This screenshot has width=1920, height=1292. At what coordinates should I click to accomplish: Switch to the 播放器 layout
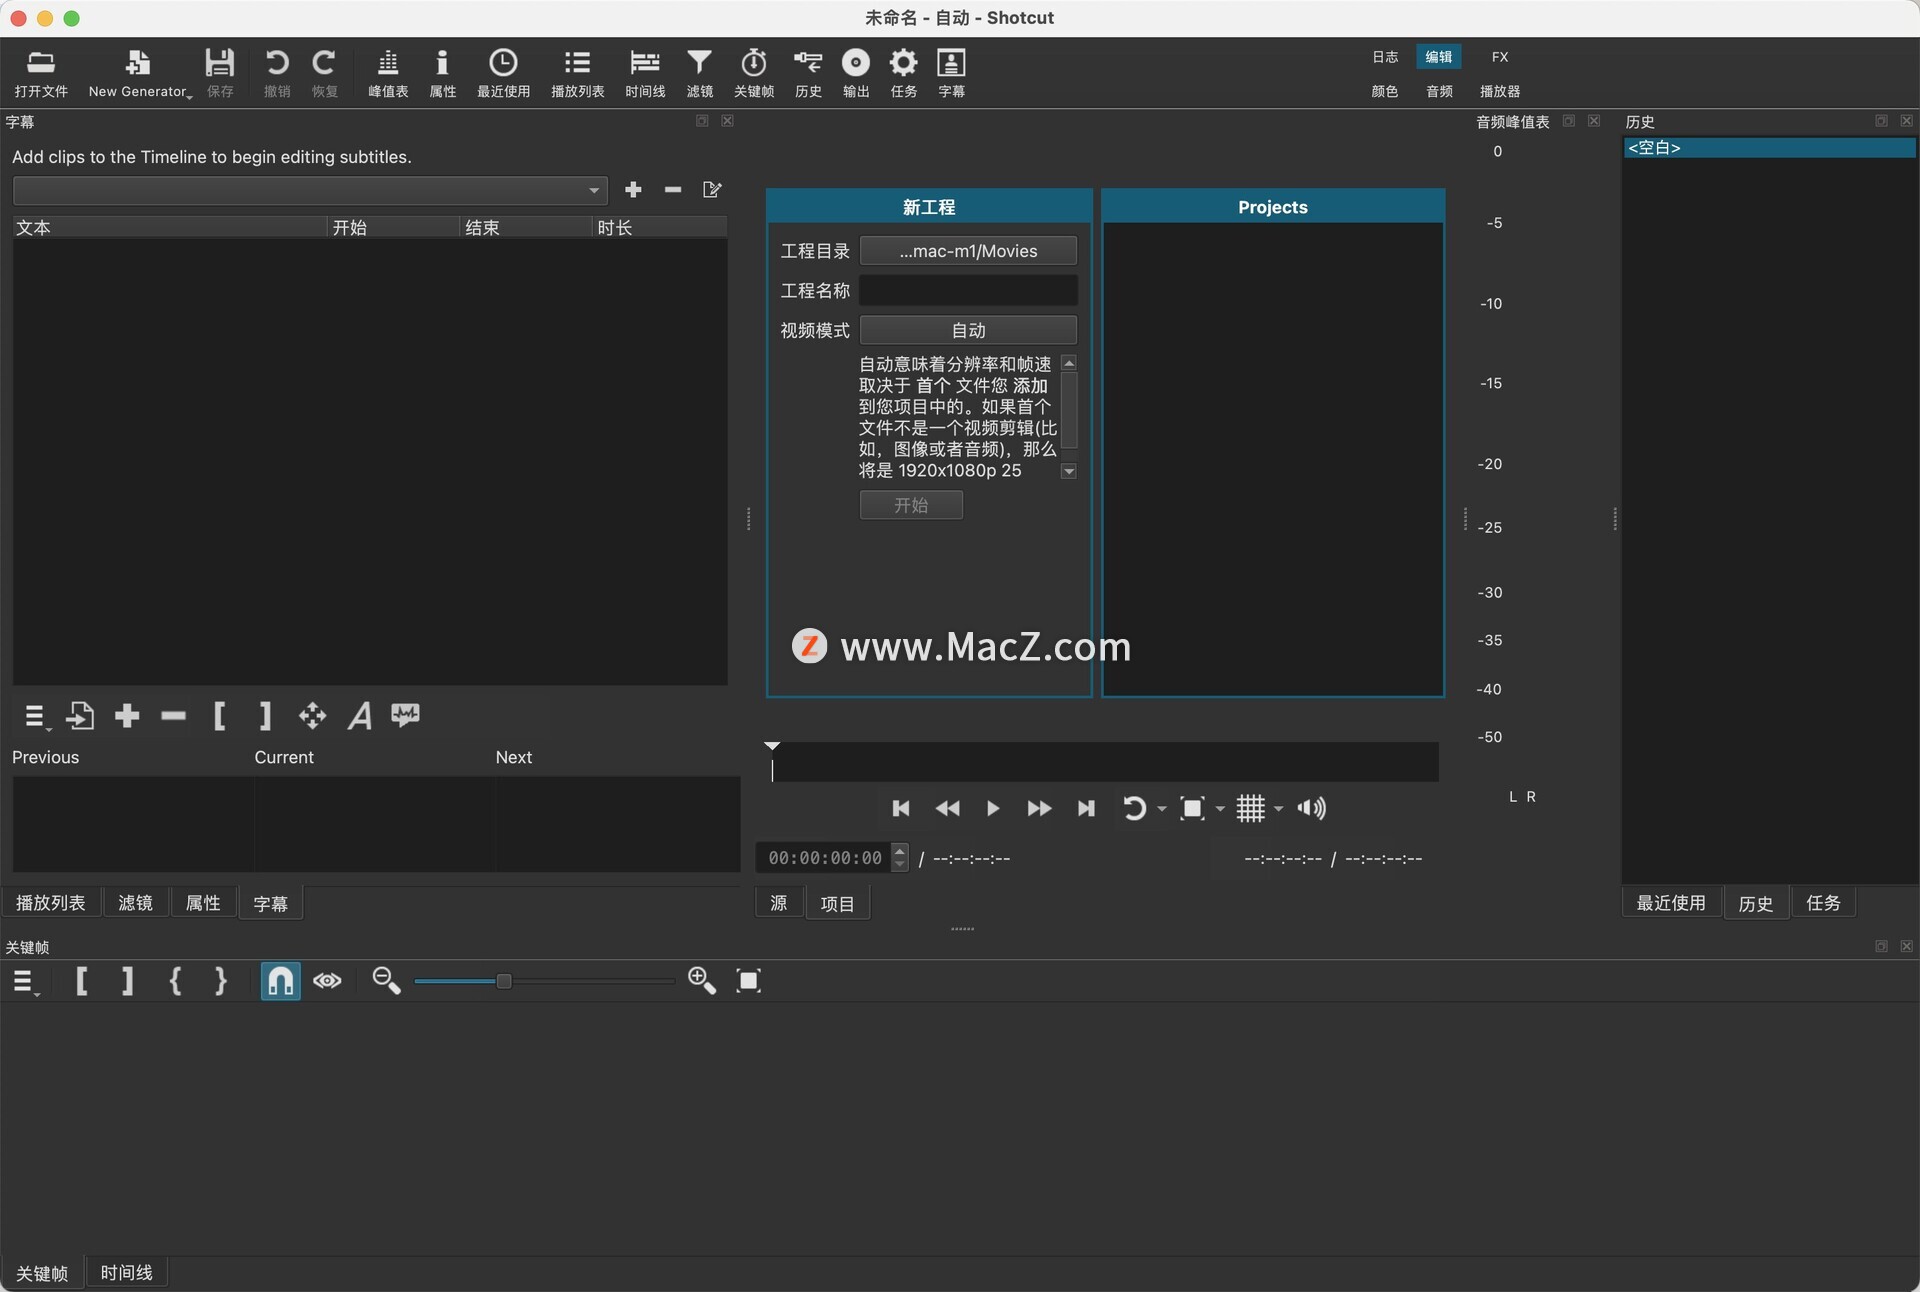1500,91
